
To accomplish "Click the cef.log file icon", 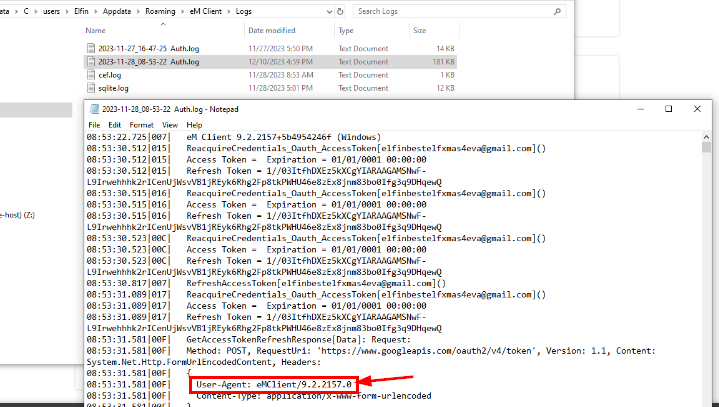I will (91, 75).
